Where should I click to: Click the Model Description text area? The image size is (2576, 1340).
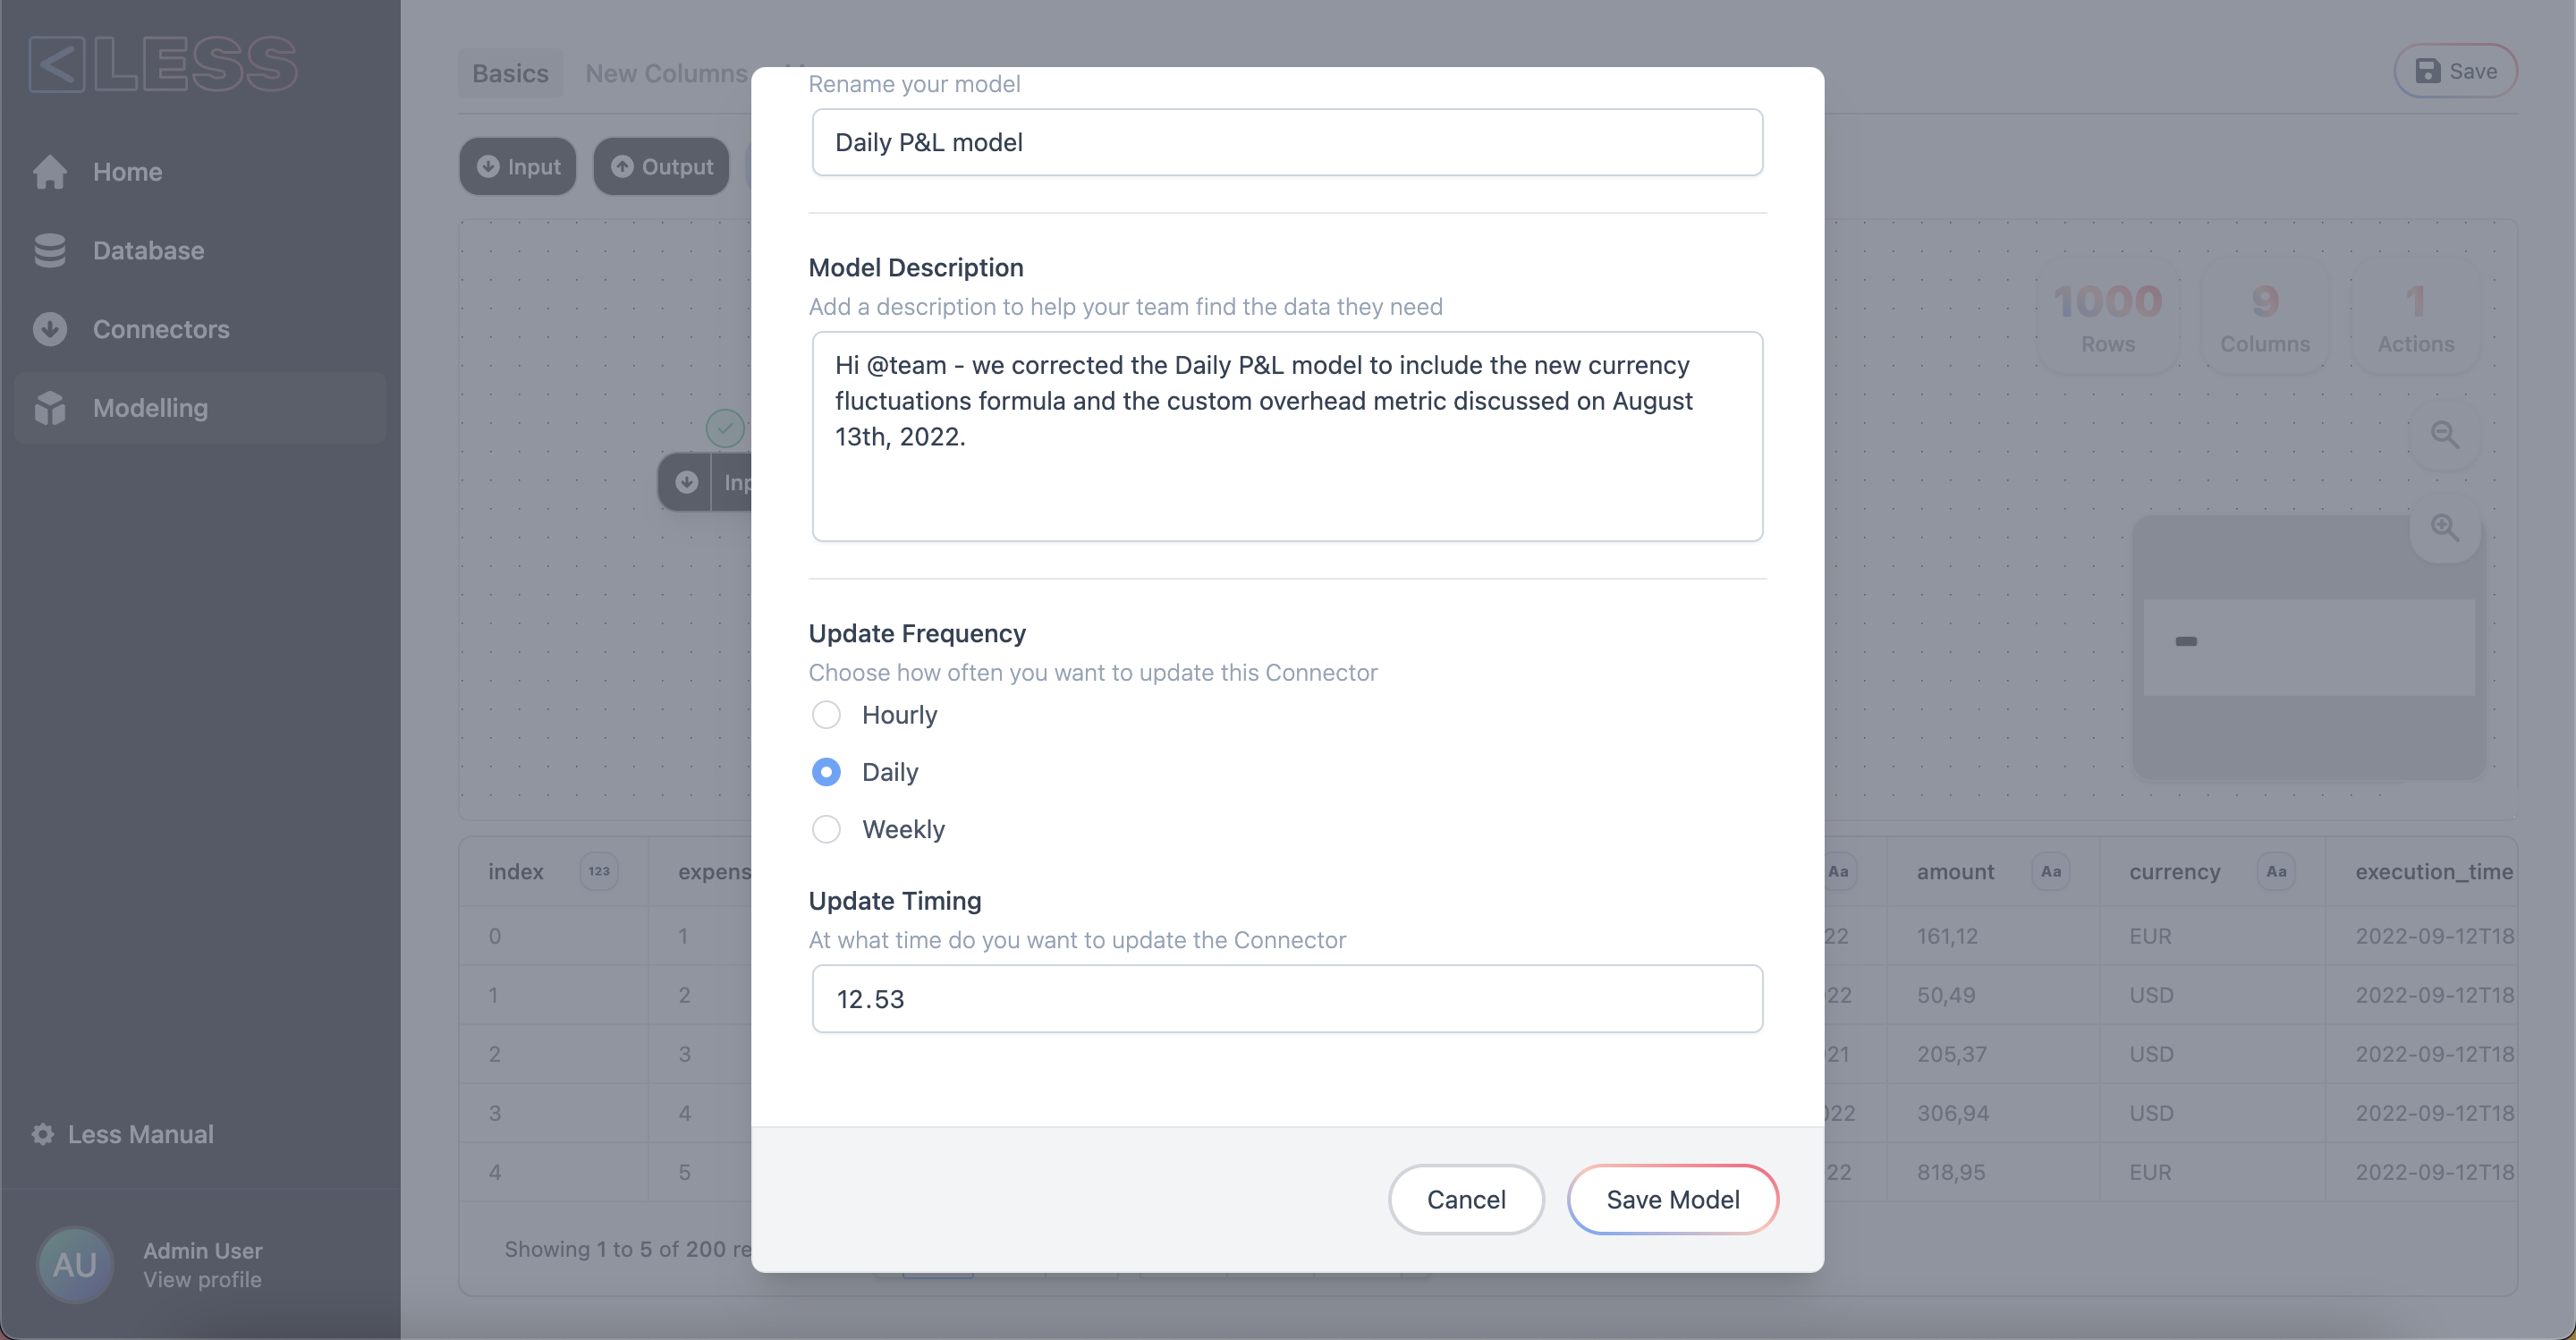pyautogui.click(x=1287, y=436)
